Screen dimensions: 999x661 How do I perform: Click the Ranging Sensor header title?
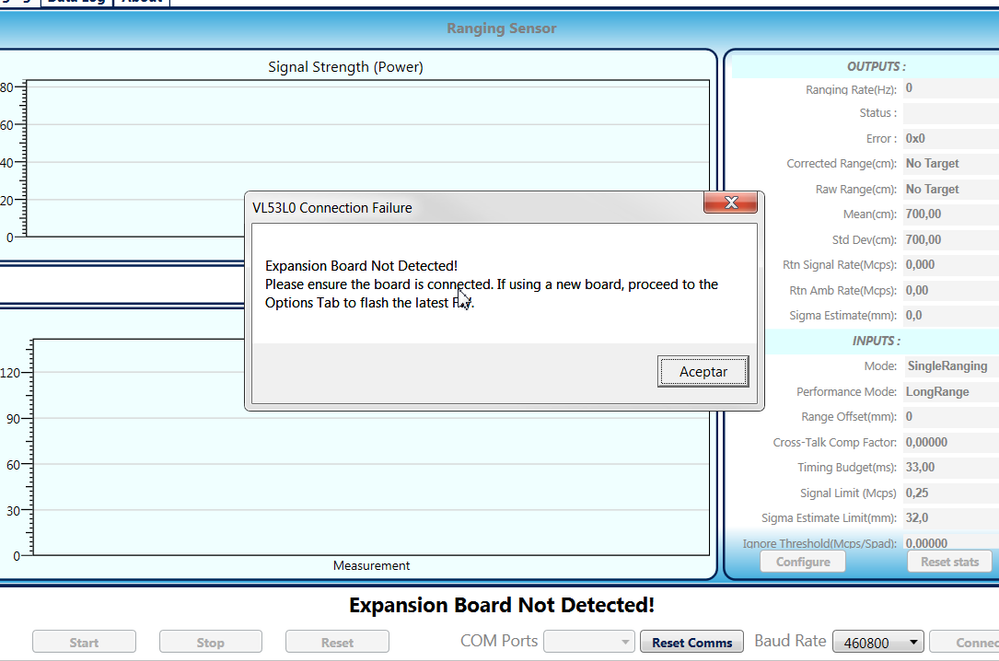[x=501, y=28]
